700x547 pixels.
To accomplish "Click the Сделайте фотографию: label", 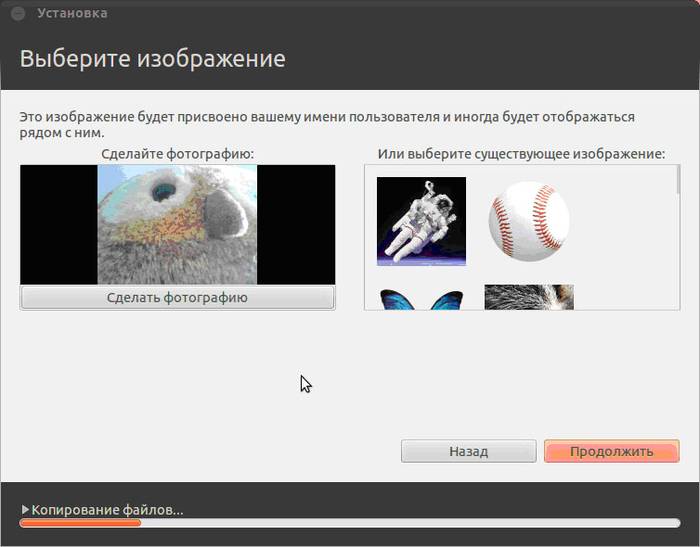I will pos(177,154).
